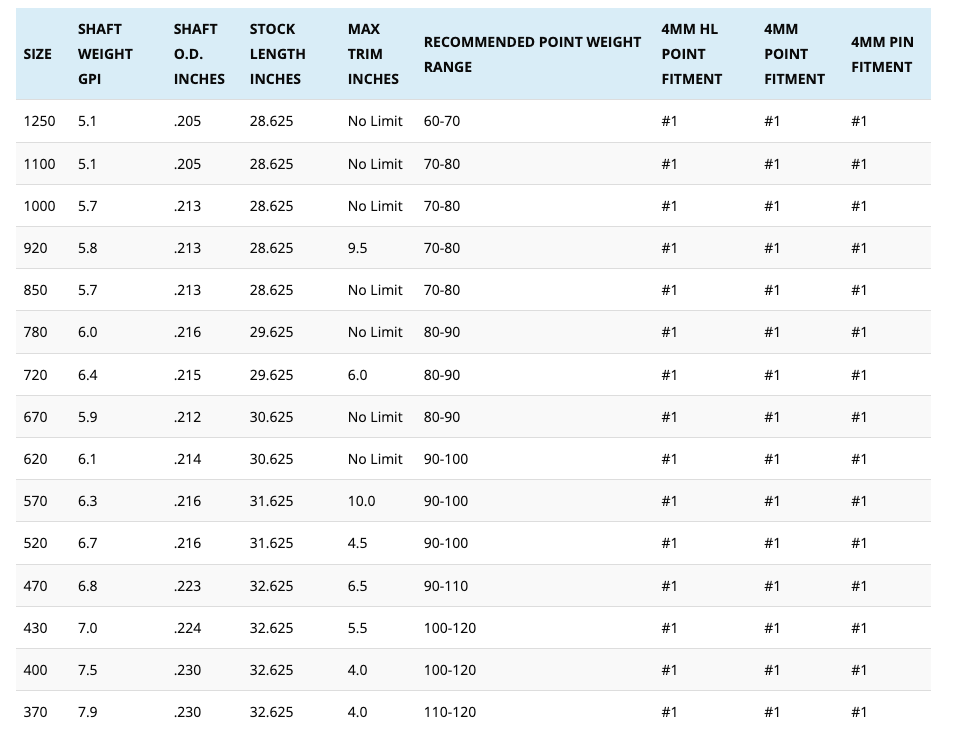Viewport: 965px width, 736px height.
Task: Click the 10.0 max trim value
Action: tap(361, 501)
